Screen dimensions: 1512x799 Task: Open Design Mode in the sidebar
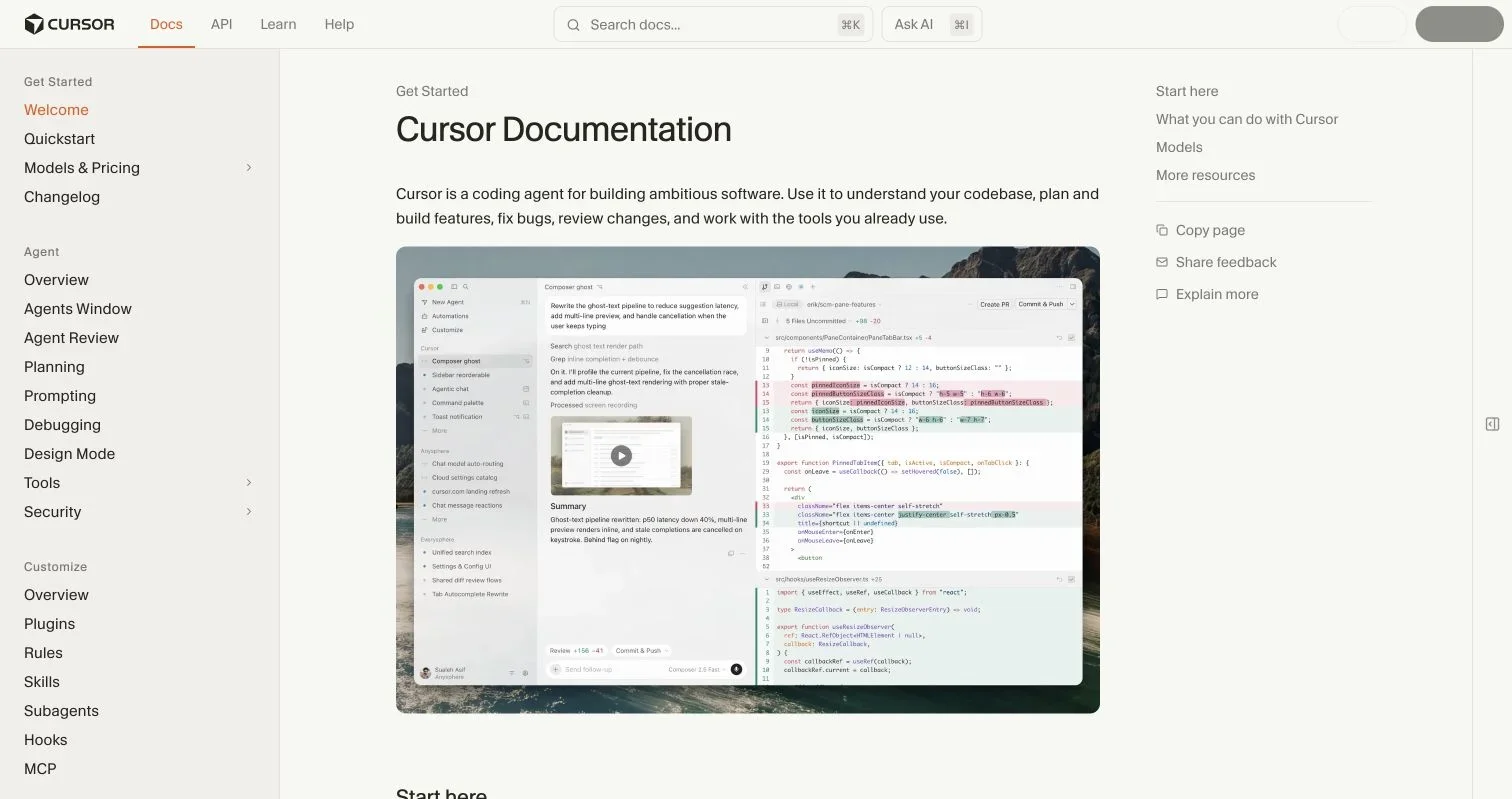(69, 454)
